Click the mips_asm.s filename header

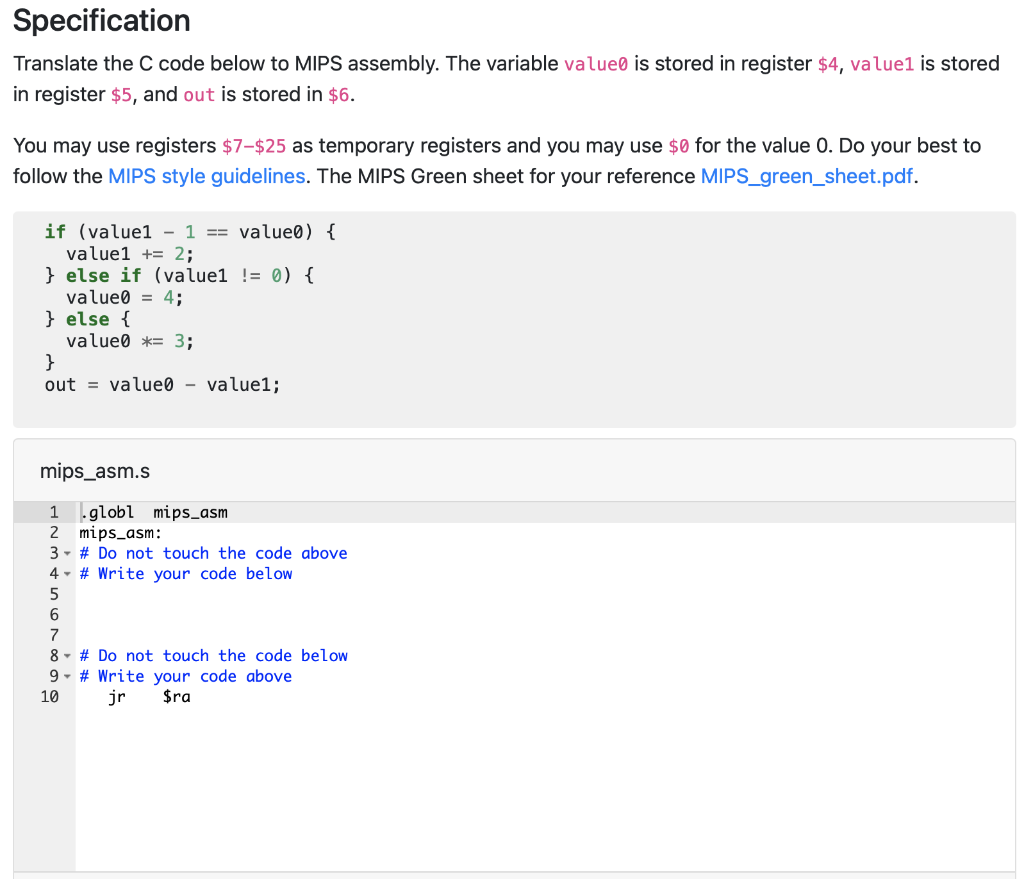click(95, 470)
